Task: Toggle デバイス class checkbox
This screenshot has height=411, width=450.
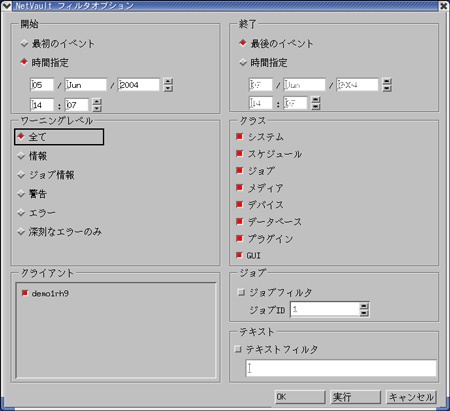Action: tap(239, 204)
